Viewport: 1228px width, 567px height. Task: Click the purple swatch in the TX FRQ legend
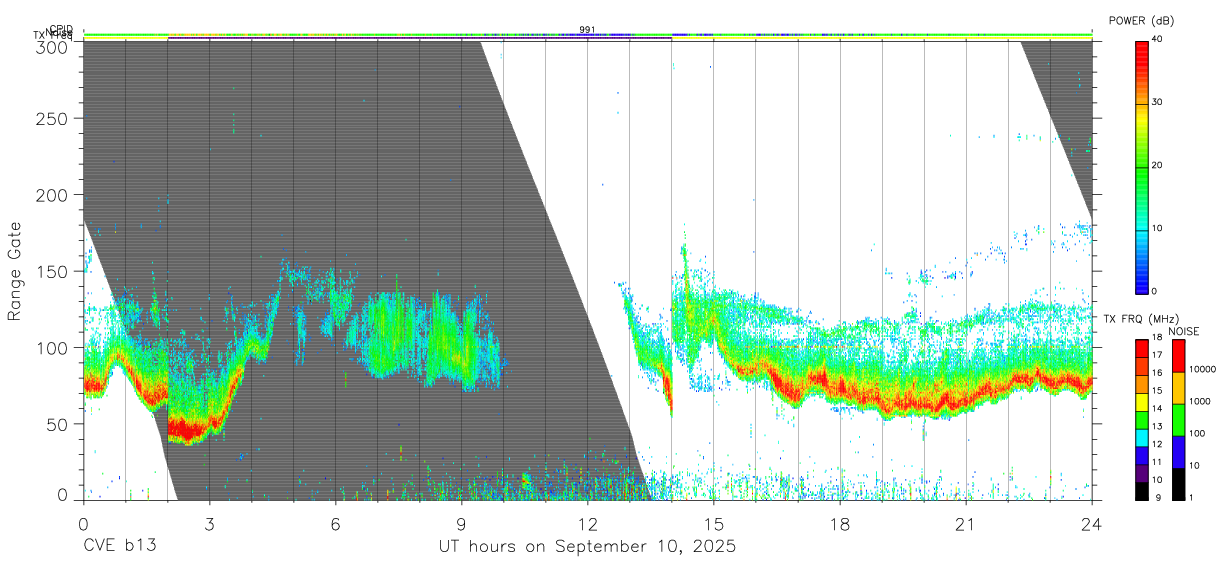(x=1141, y=474)
